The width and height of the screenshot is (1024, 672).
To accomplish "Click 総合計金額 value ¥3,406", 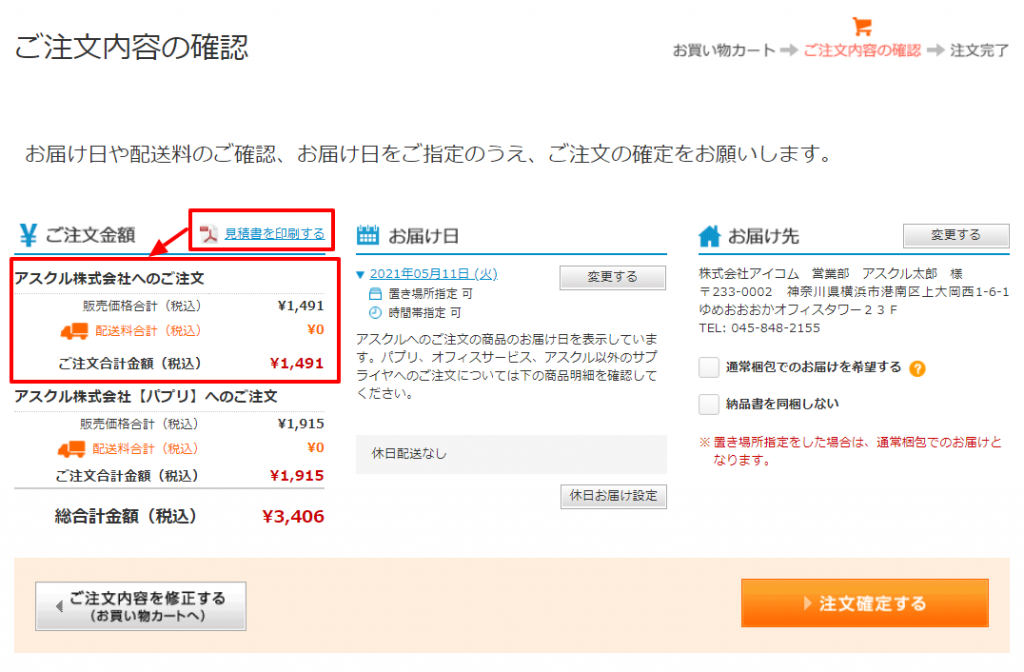I will [x=293, y=517].
